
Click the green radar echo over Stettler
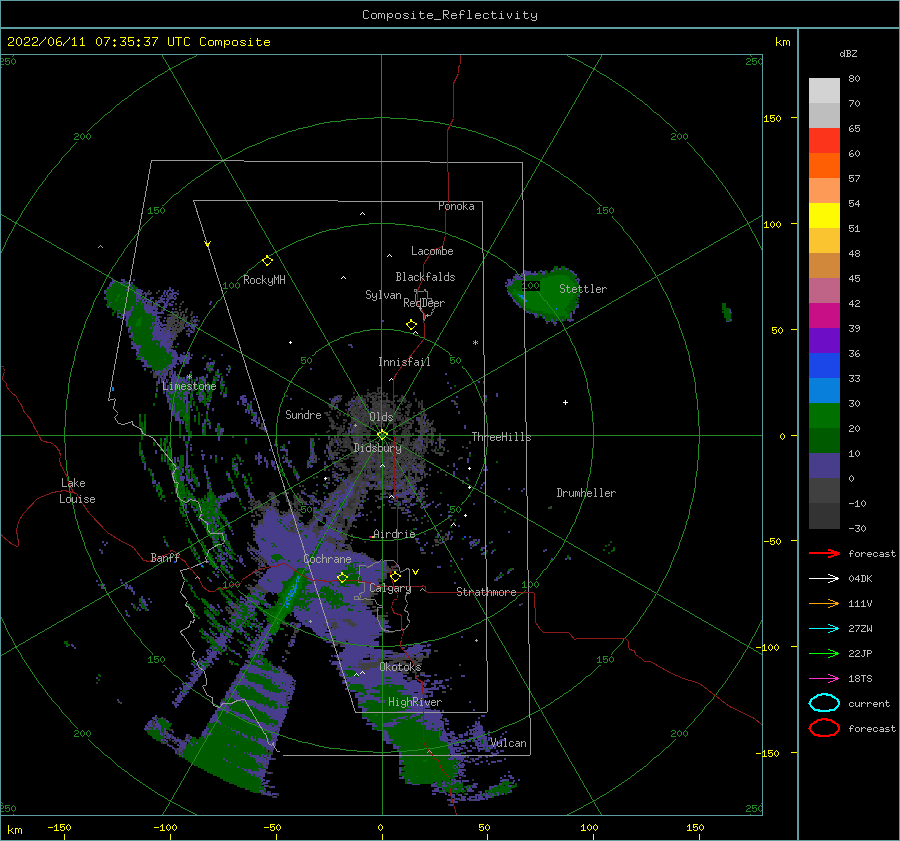tap(542, 293)
